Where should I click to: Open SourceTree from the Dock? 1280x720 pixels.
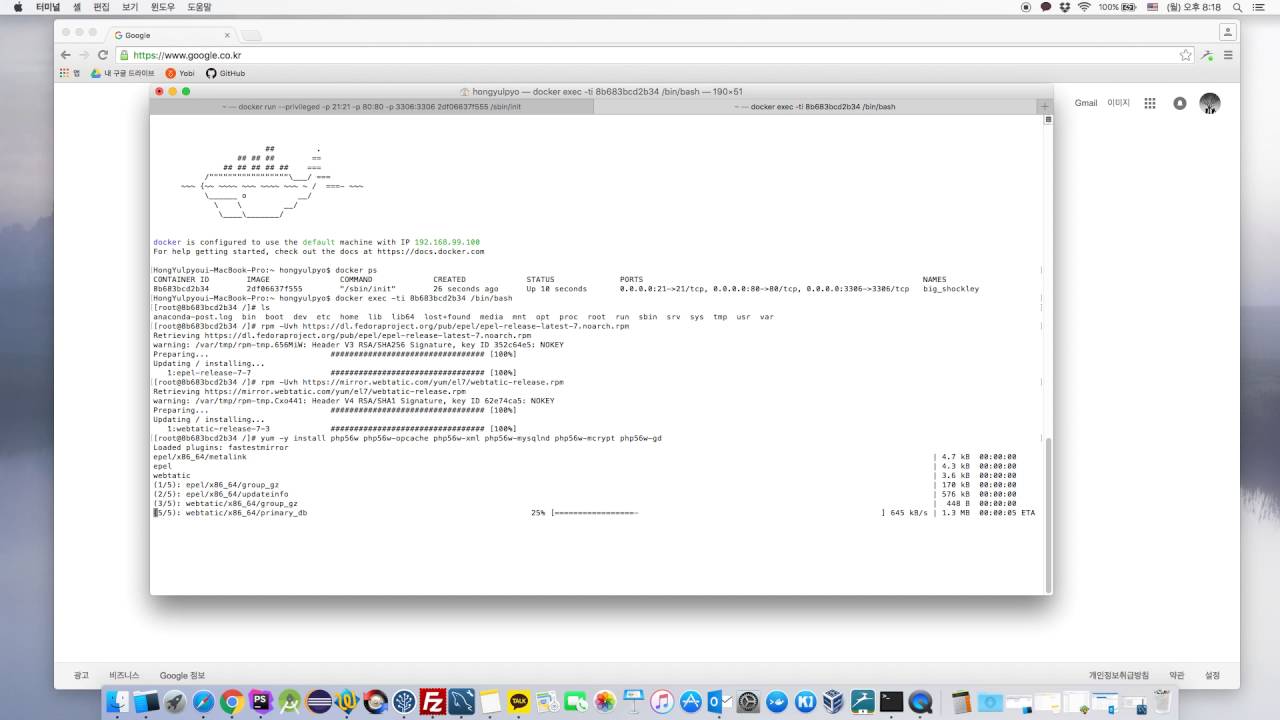pos(404,702)
